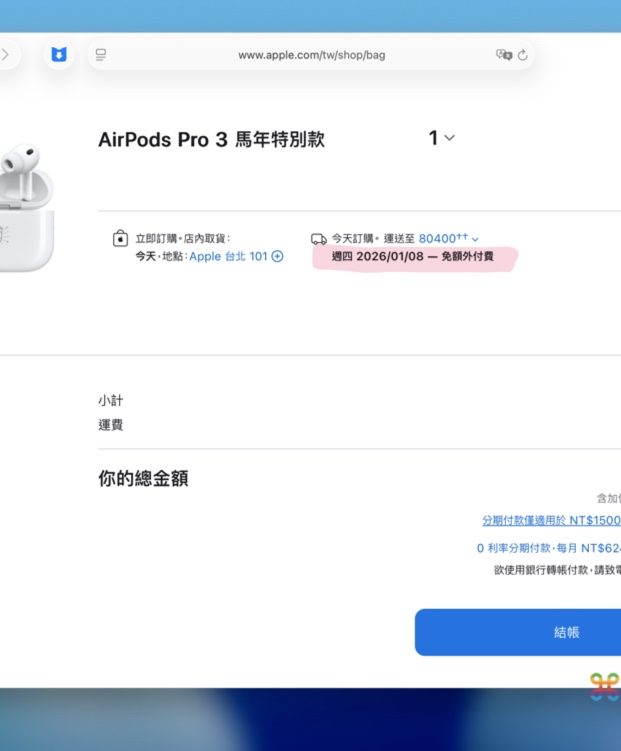Reload the page with the refresh icon
This screenshot has height=751, width=621.
pos(522,55)
